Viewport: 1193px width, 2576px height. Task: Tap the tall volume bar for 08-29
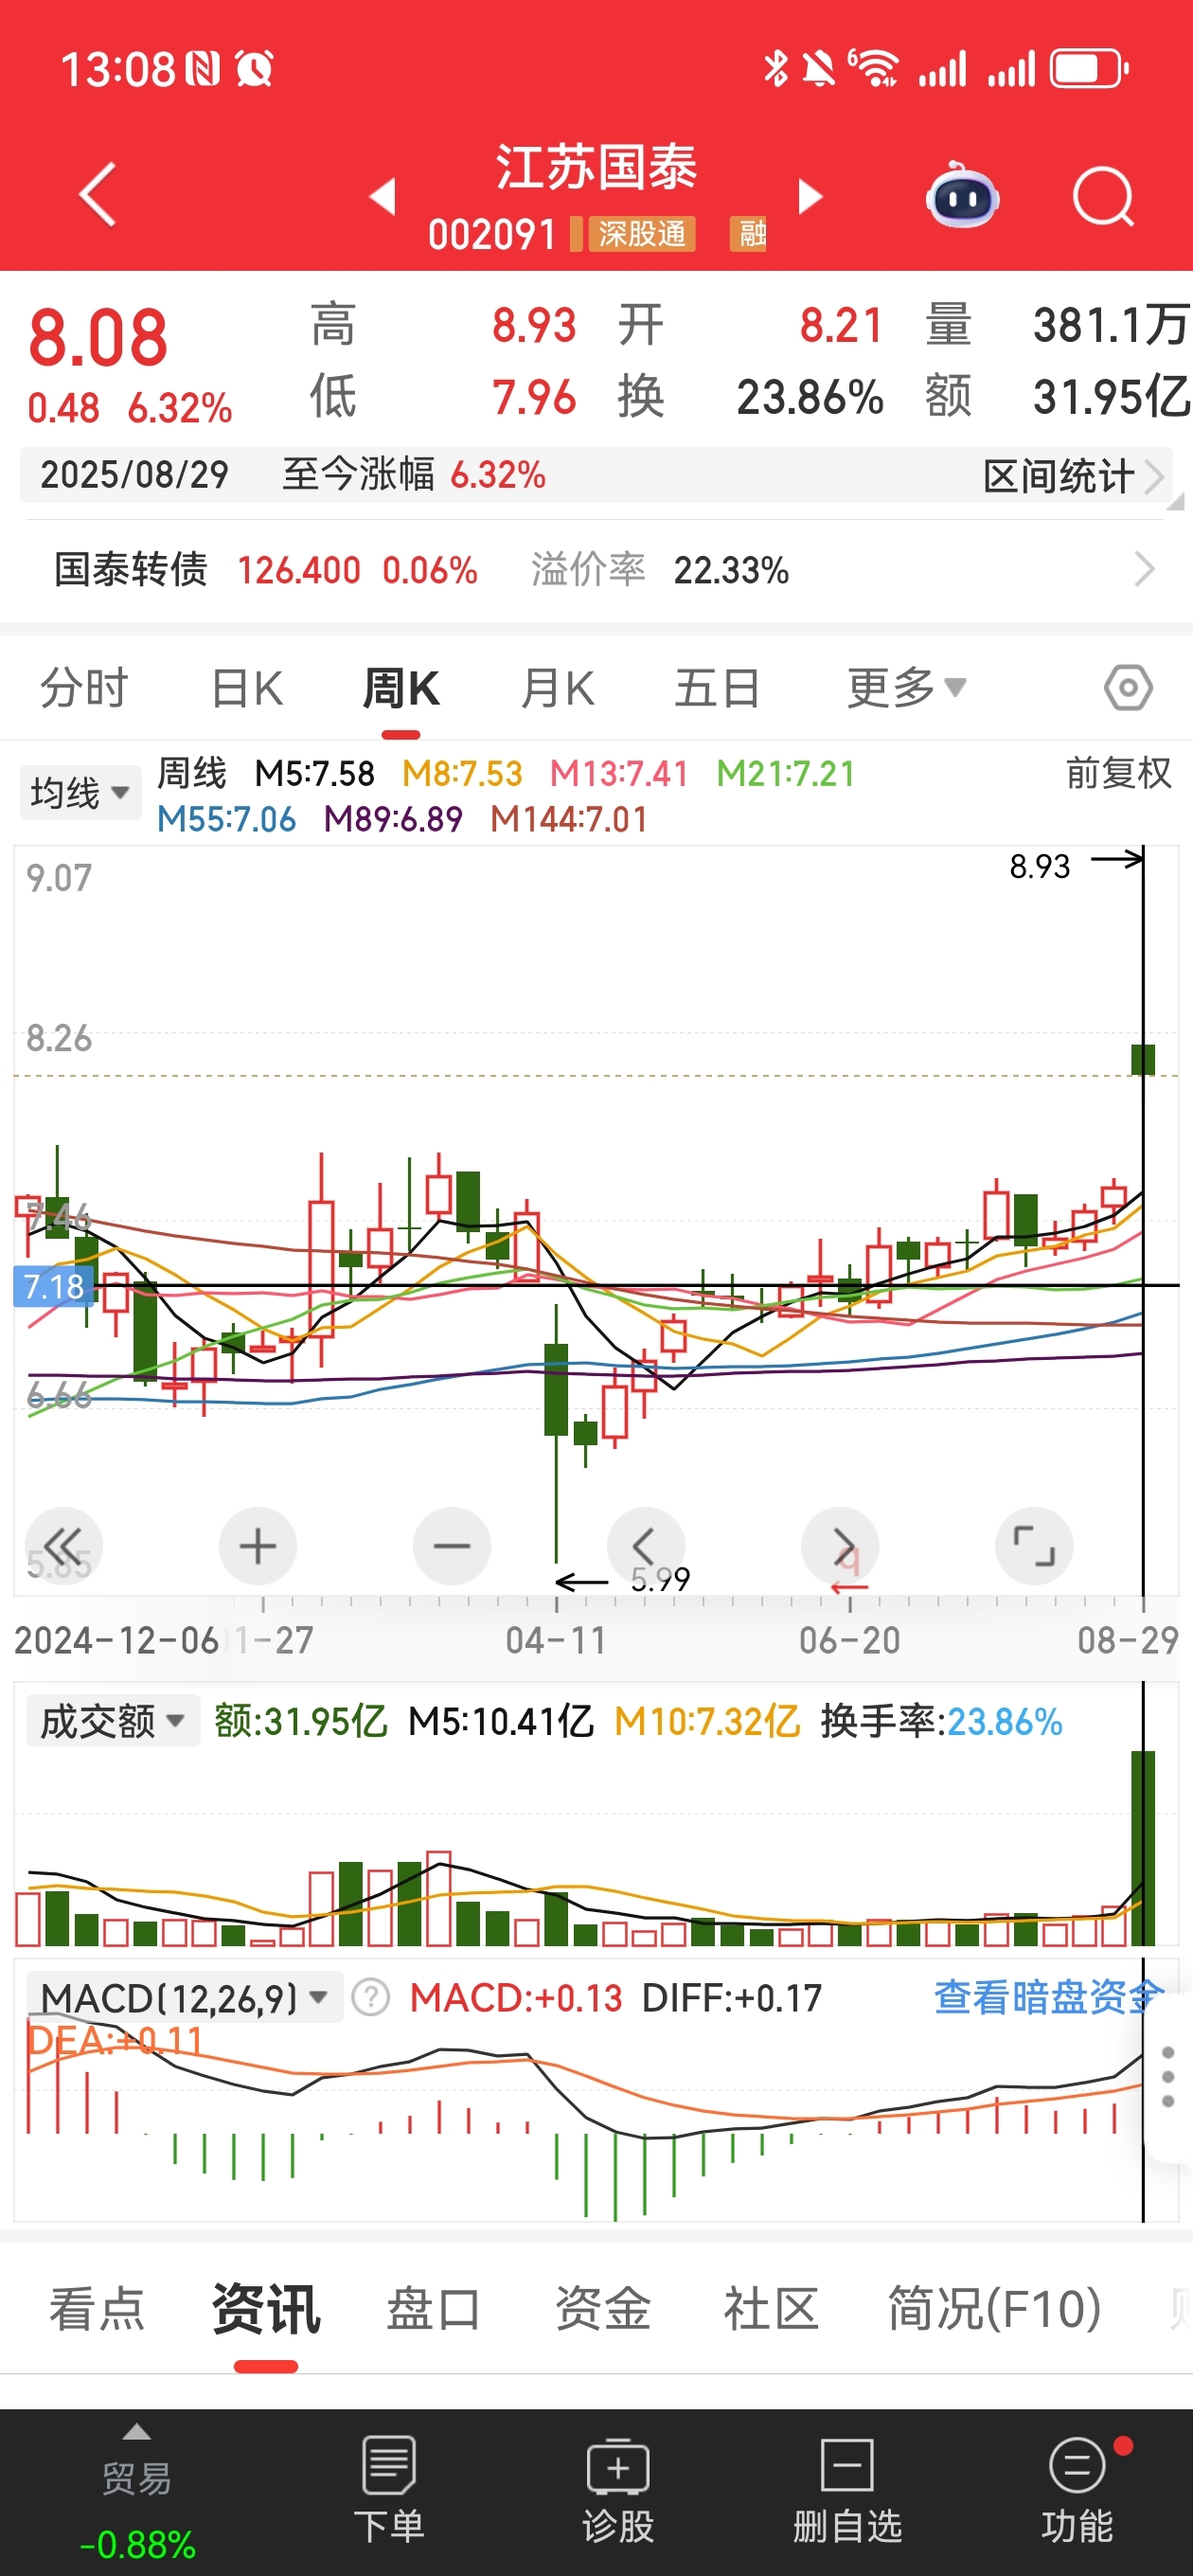[1143, 1848]
